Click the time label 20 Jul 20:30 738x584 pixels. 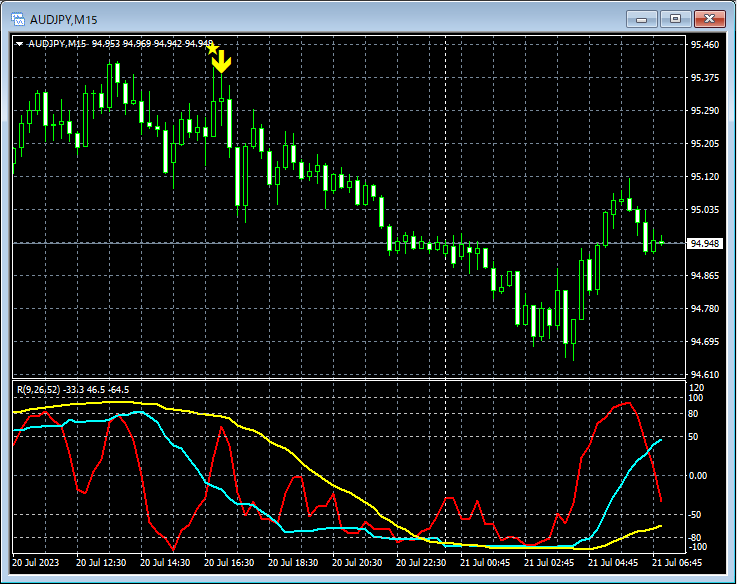pyautogui.click(x=357, y=563)
